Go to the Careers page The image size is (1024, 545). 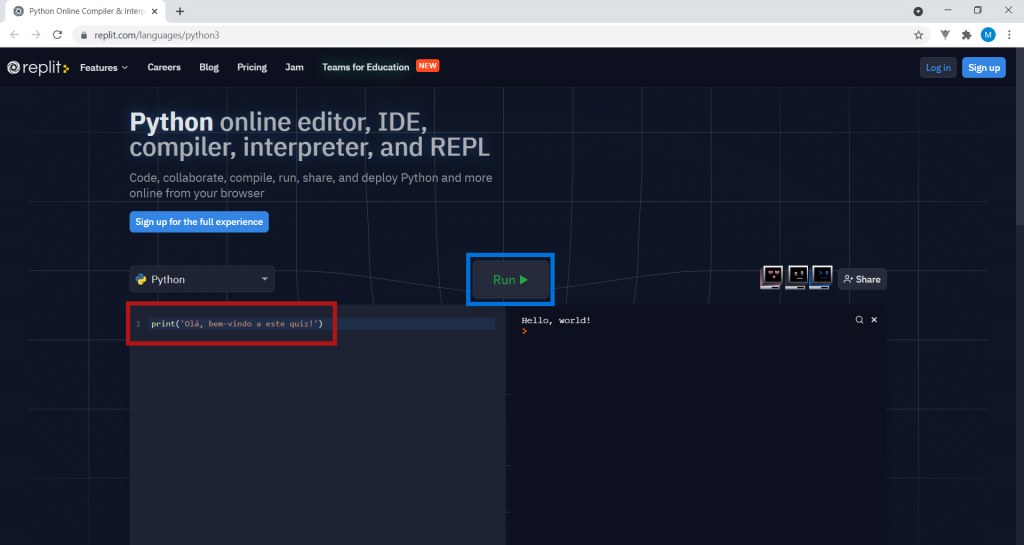tap(164, 67)
